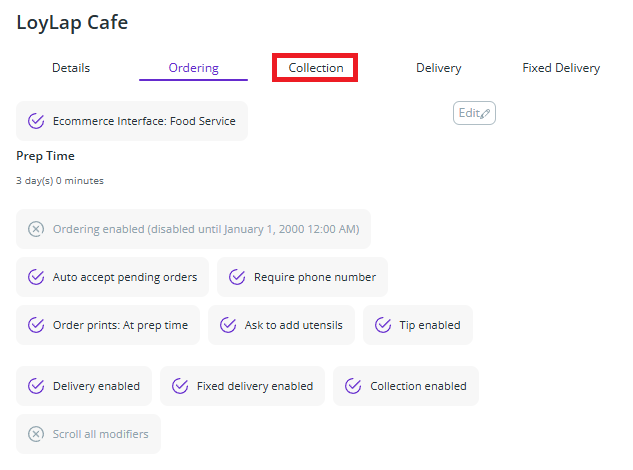Click the Ecommerce Interface checkmark icon
Screen dimensions: 633x470
point(36,121)
